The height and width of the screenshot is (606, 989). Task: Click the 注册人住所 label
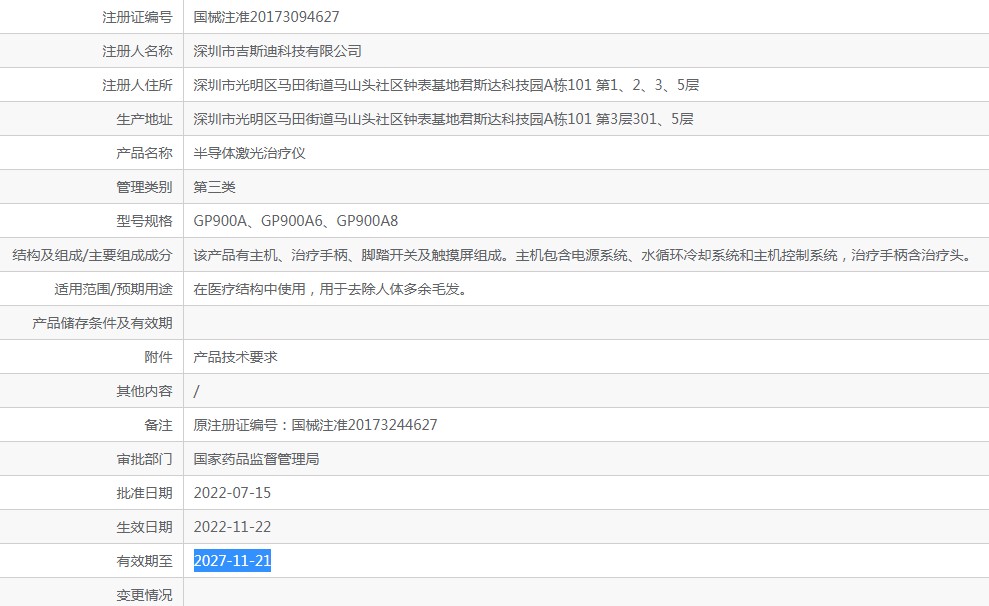pyautogui.click(x=137, y=85)
